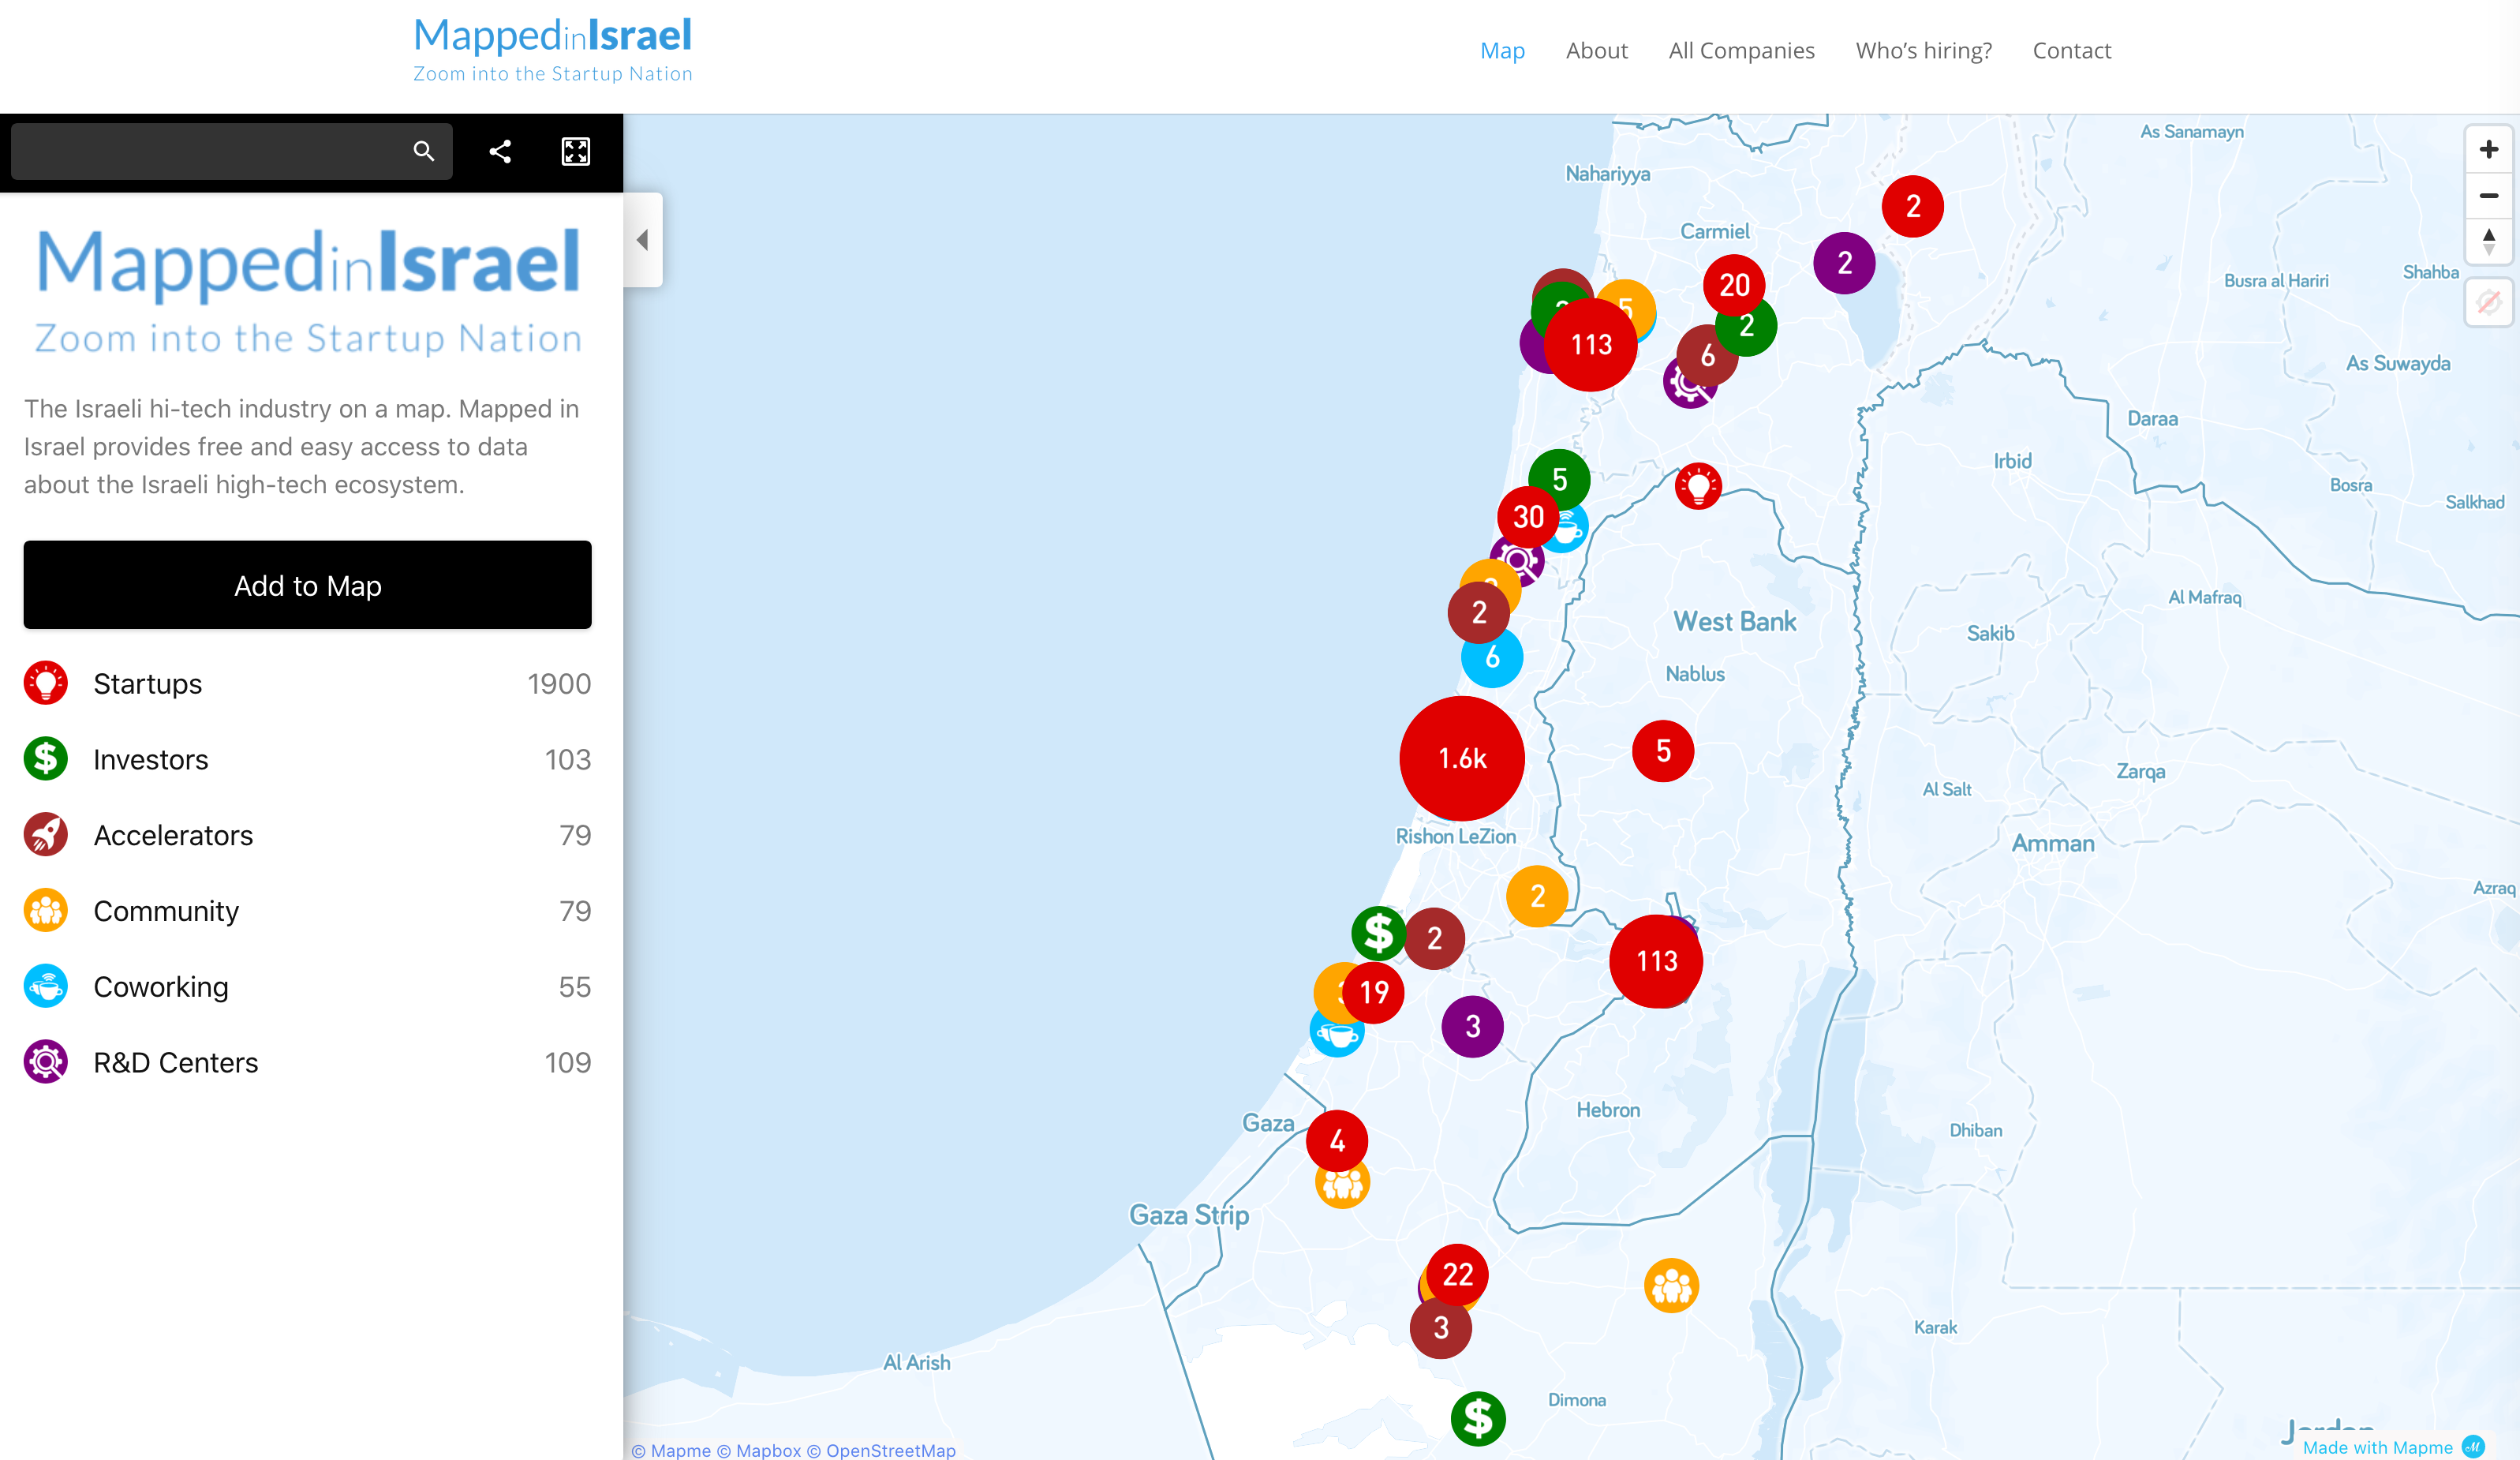
Task: Open the Map navigation tab
Action: pyautogui.click(x=1502, y=50)
